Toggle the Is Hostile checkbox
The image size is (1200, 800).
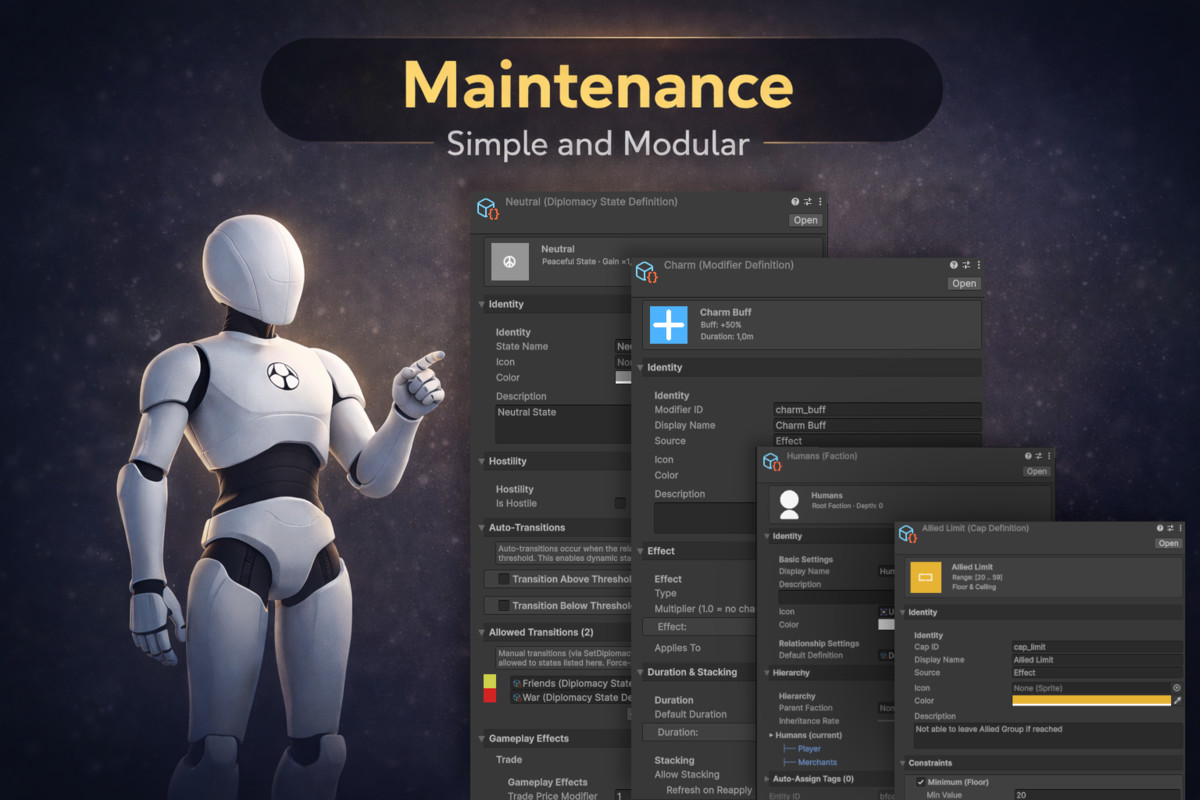(x=620, y=503)
